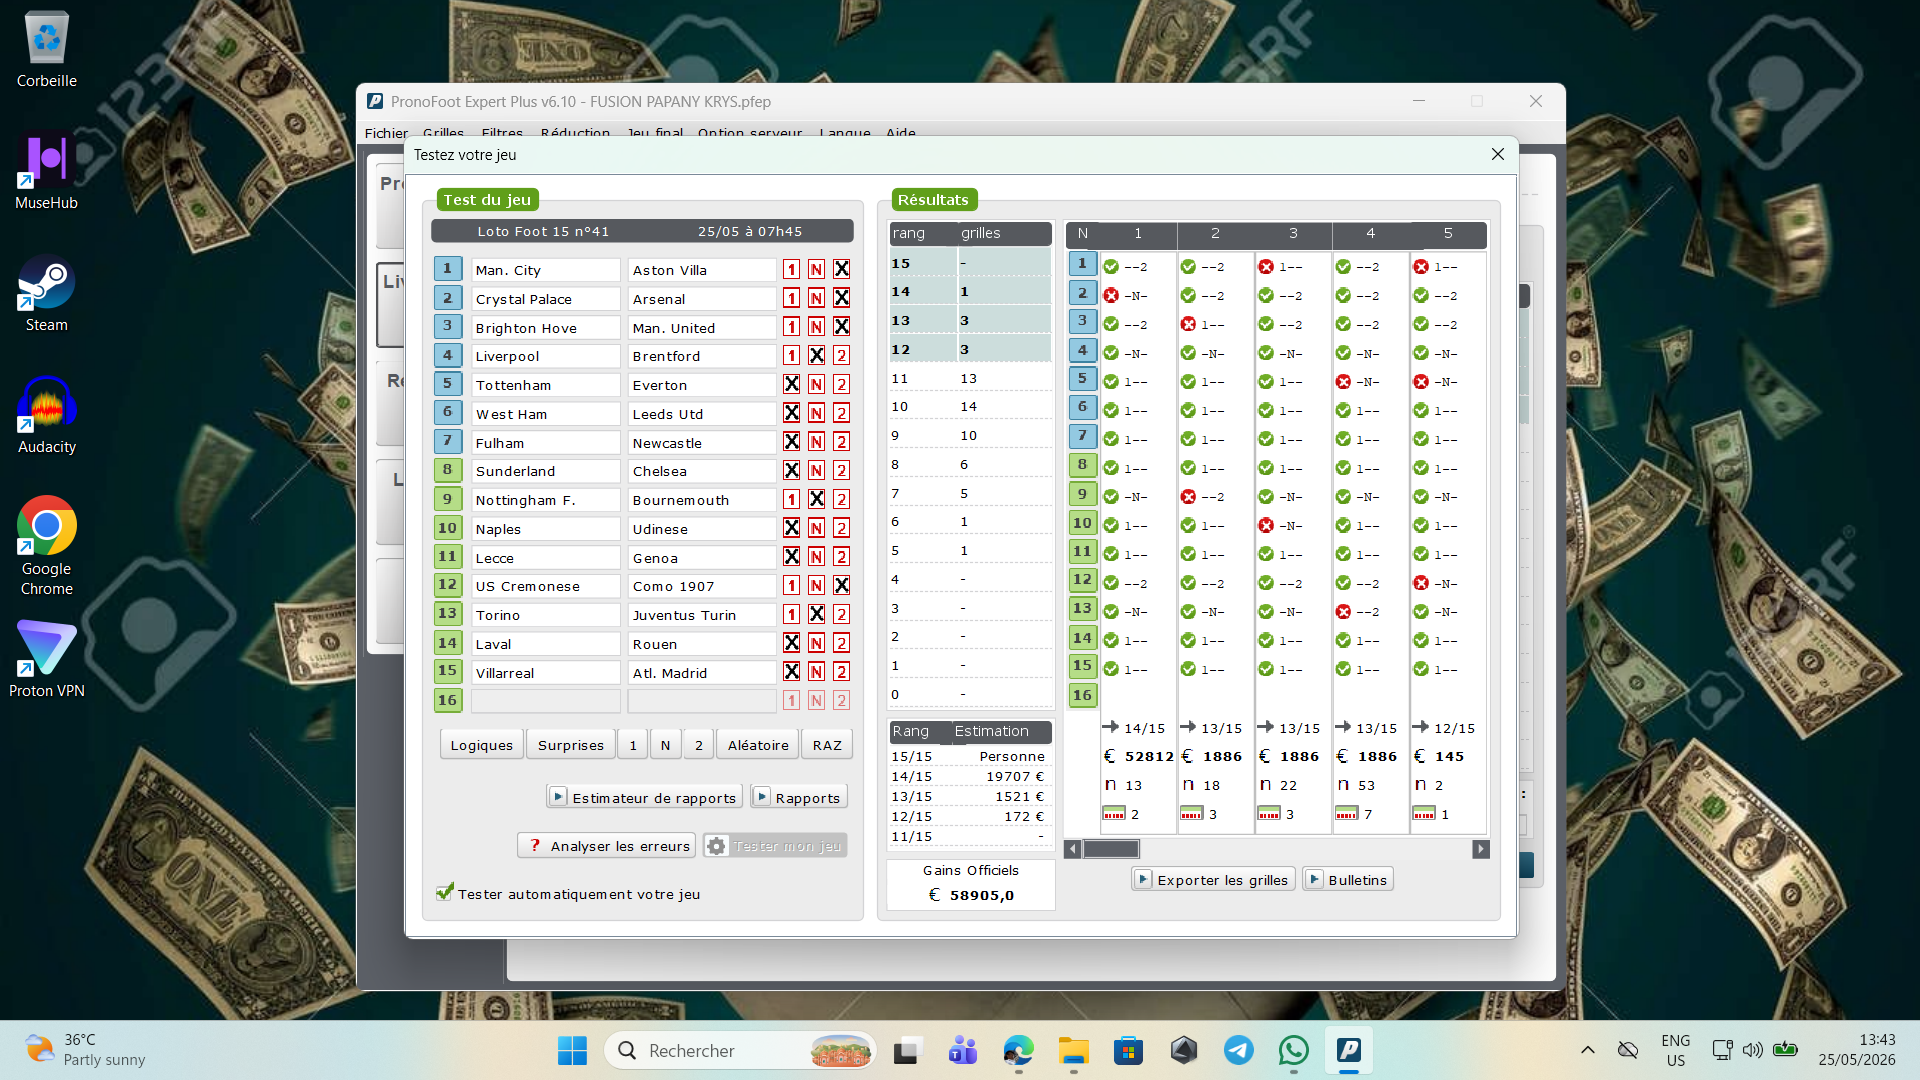Close the Testez votre jeu dialog
Viewport: 1920px width, 1080px height.
[x=1498, y=155]
